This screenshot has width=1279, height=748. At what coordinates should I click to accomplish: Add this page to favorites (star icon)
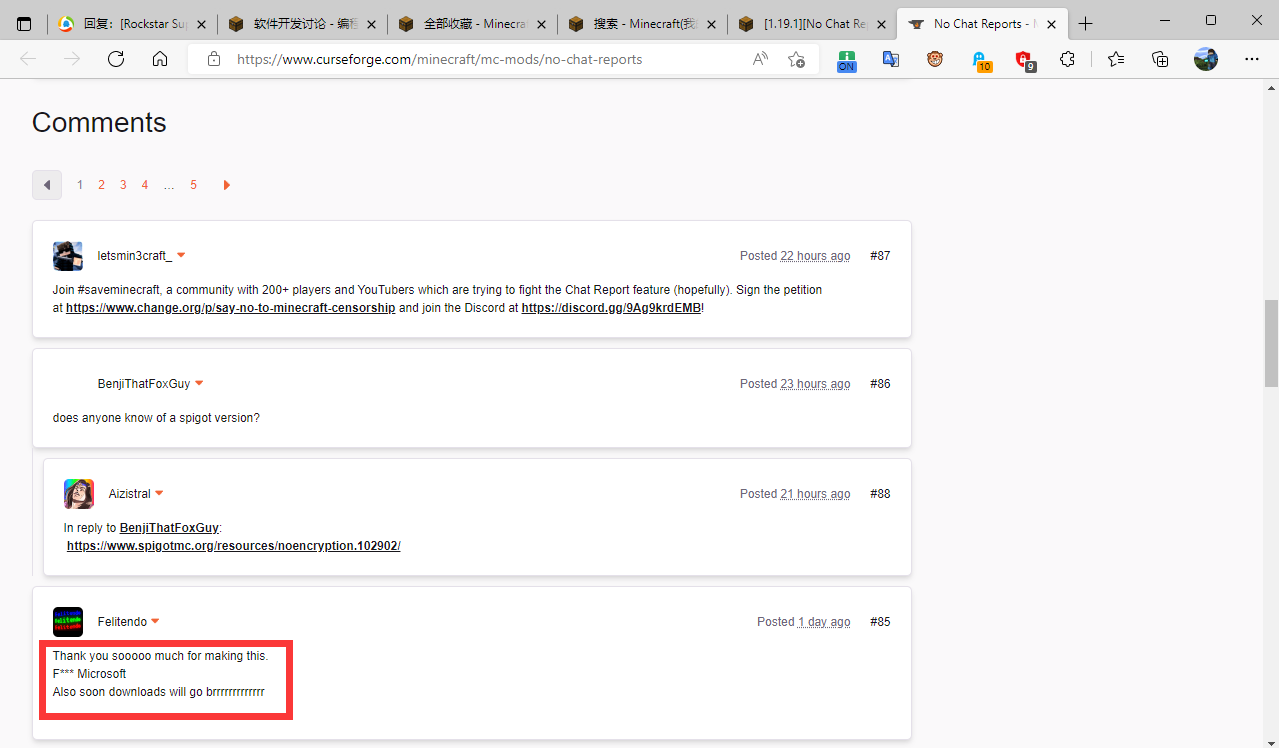tap(796, 59)
